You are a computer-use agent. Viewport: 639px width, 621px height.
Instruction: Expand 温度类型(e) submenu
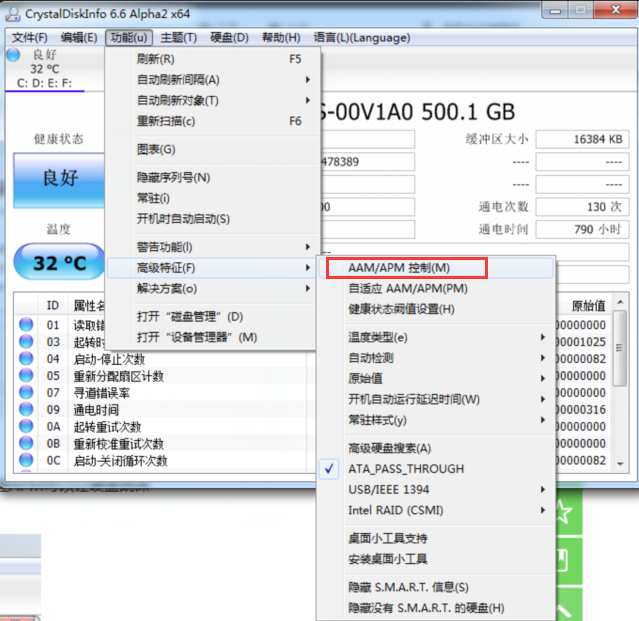point(435,337)
